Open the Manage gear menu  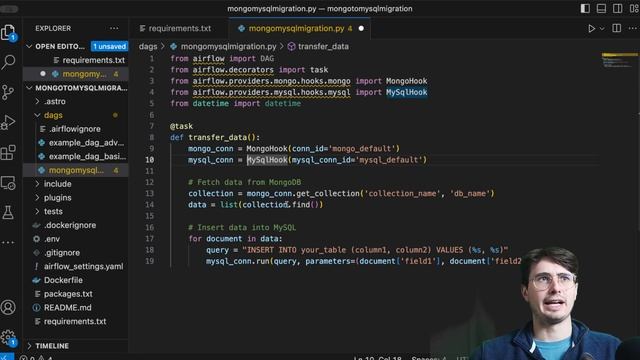click(x=8, y=337)
